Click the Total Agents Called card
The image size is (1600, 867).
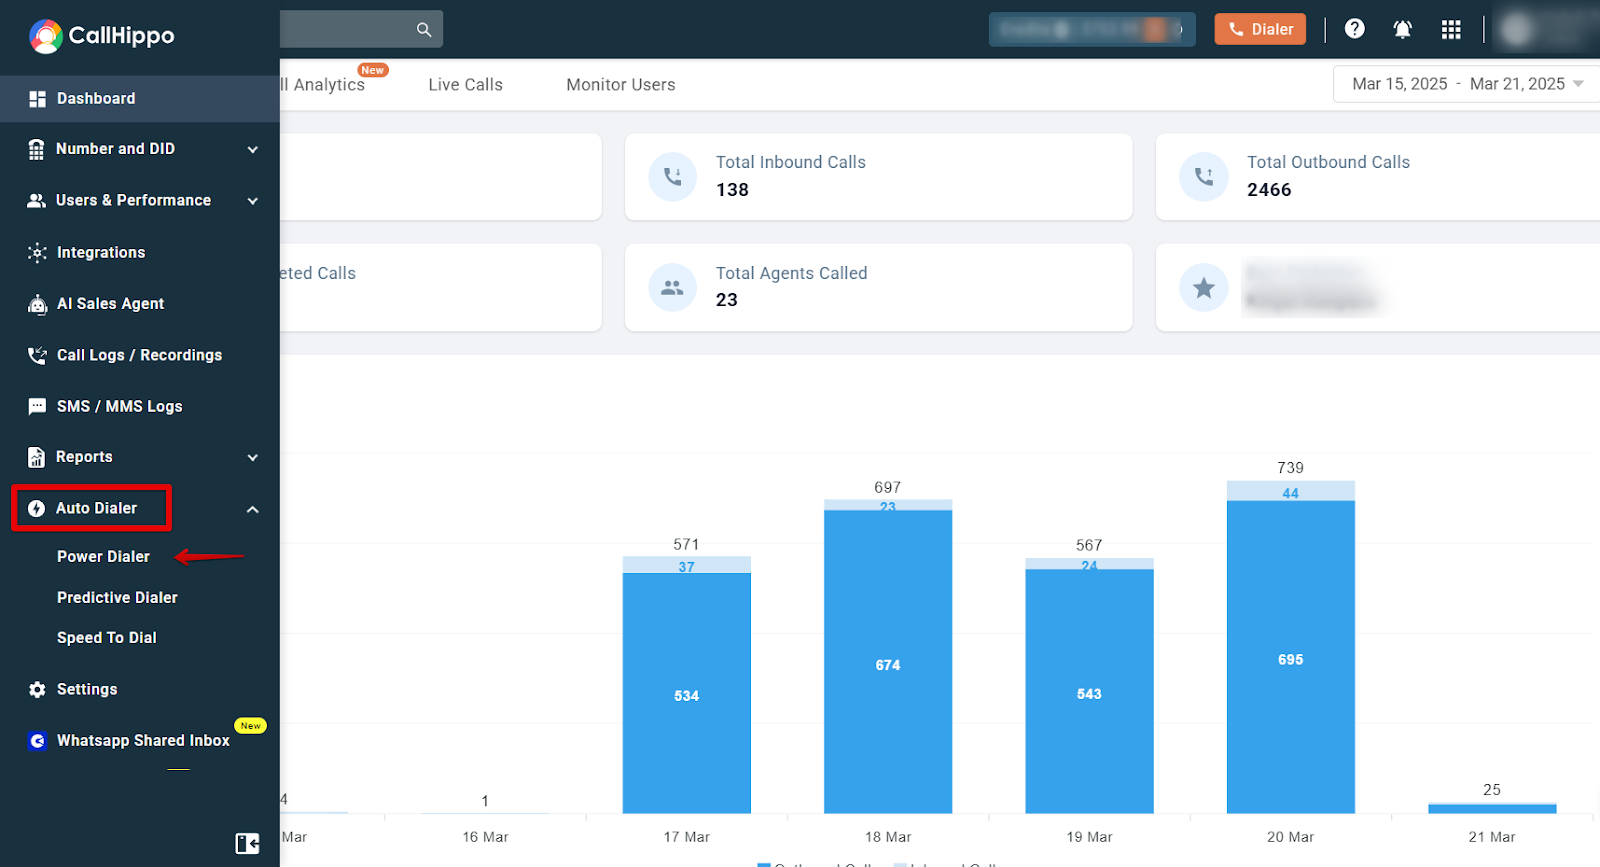tap(878, 288)
